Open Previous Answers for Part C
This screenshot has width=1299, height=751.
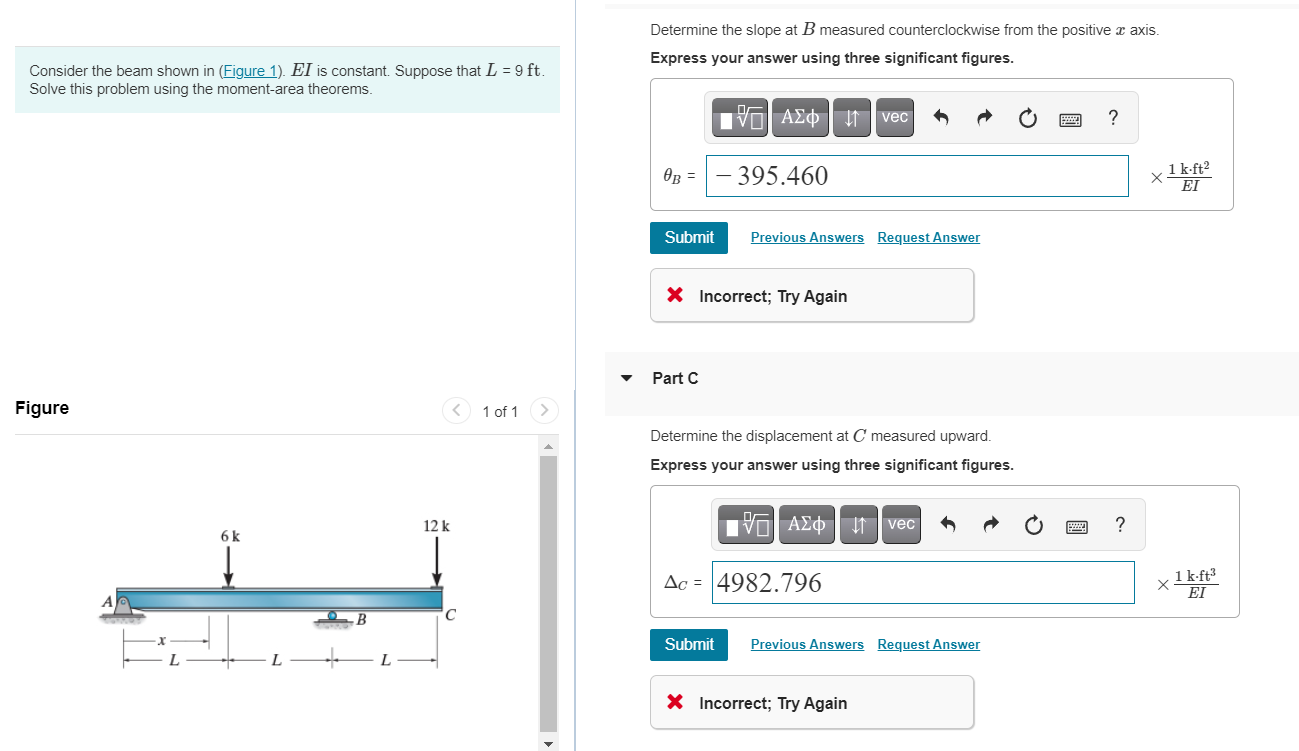[807, 644]
